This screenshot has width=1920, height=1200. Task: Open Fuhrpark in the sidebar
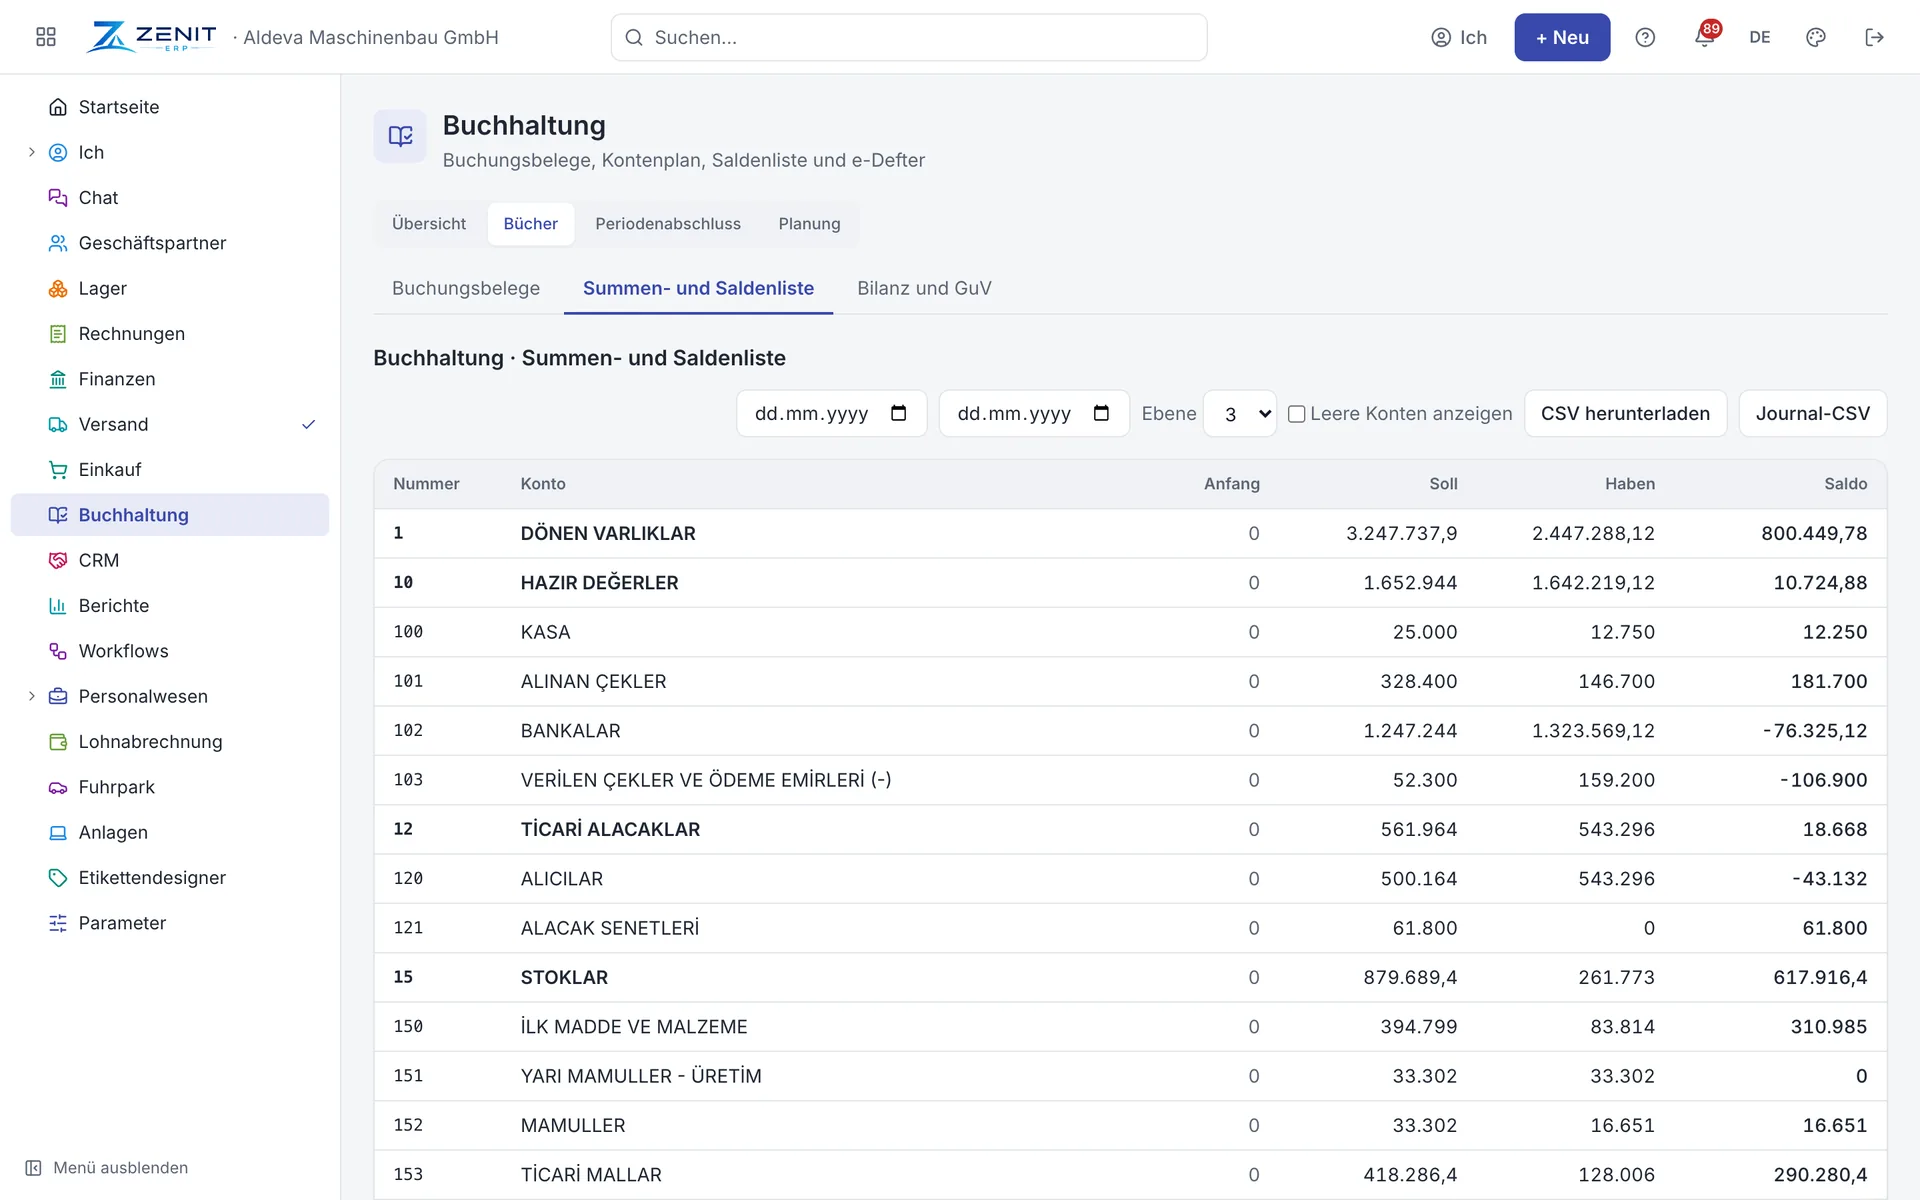coord(170,787)
